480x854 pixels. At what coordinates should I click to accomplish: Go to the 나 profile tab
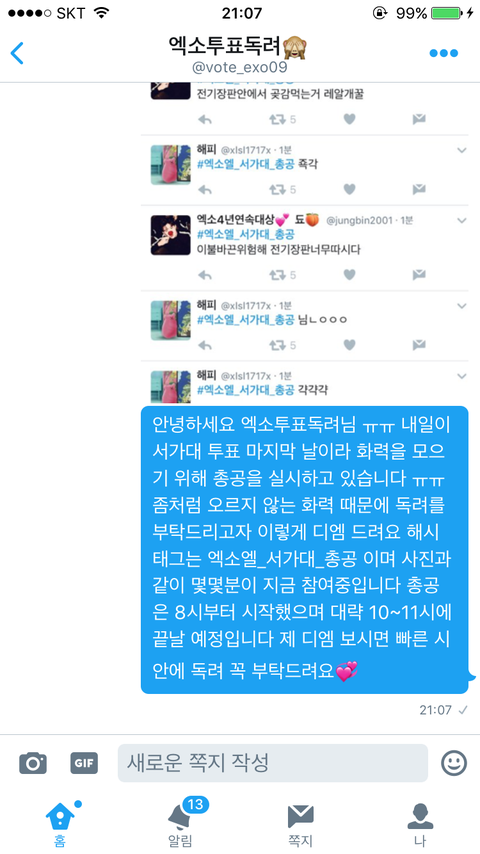420,824
